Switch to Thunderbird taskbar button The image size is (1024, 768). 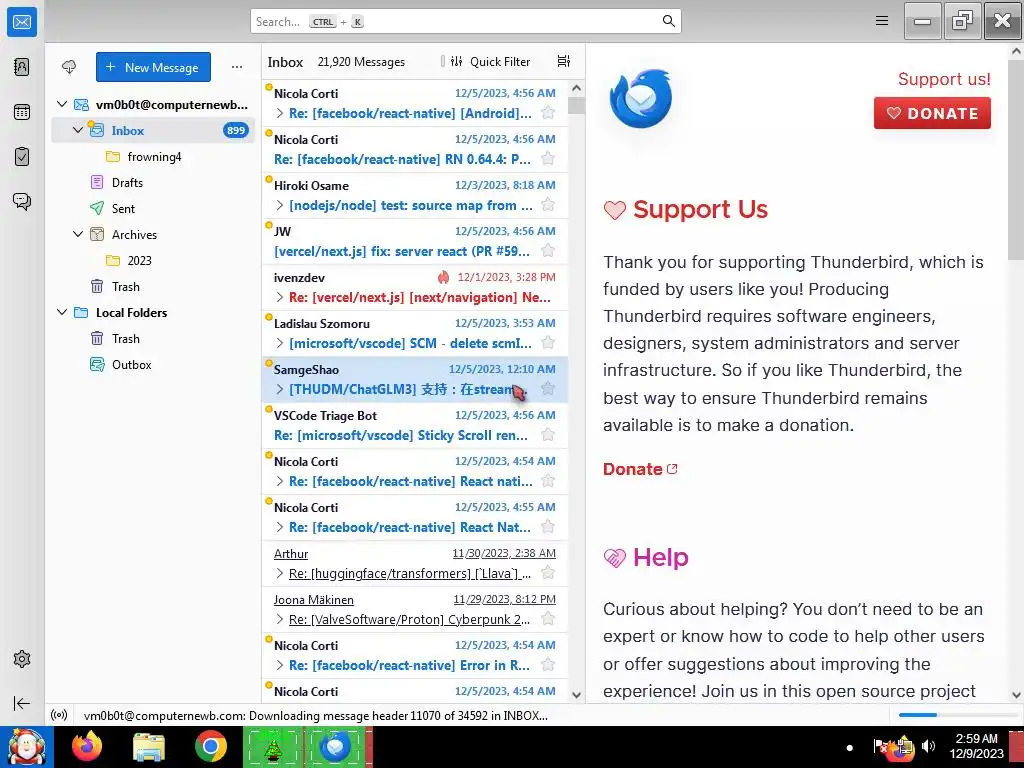(x=335, y=746)
